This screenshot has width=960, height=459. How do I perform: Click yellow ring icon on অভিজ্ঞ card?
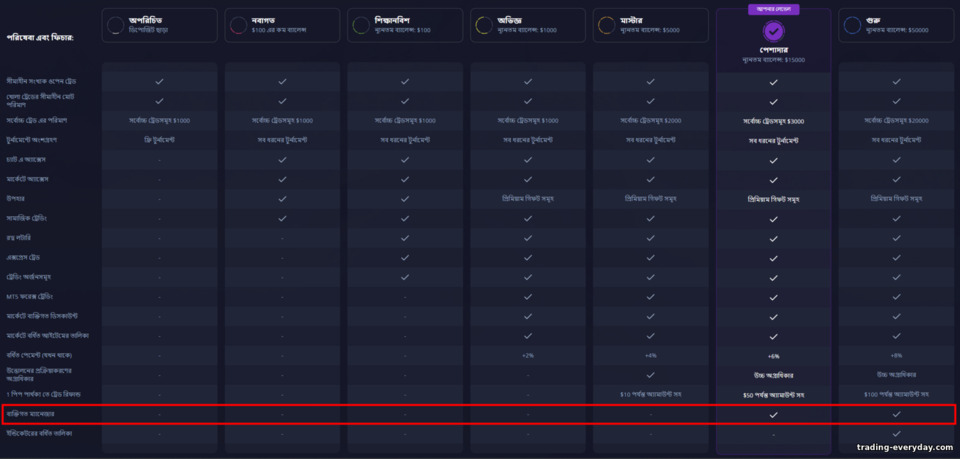[x=484, y=25]
